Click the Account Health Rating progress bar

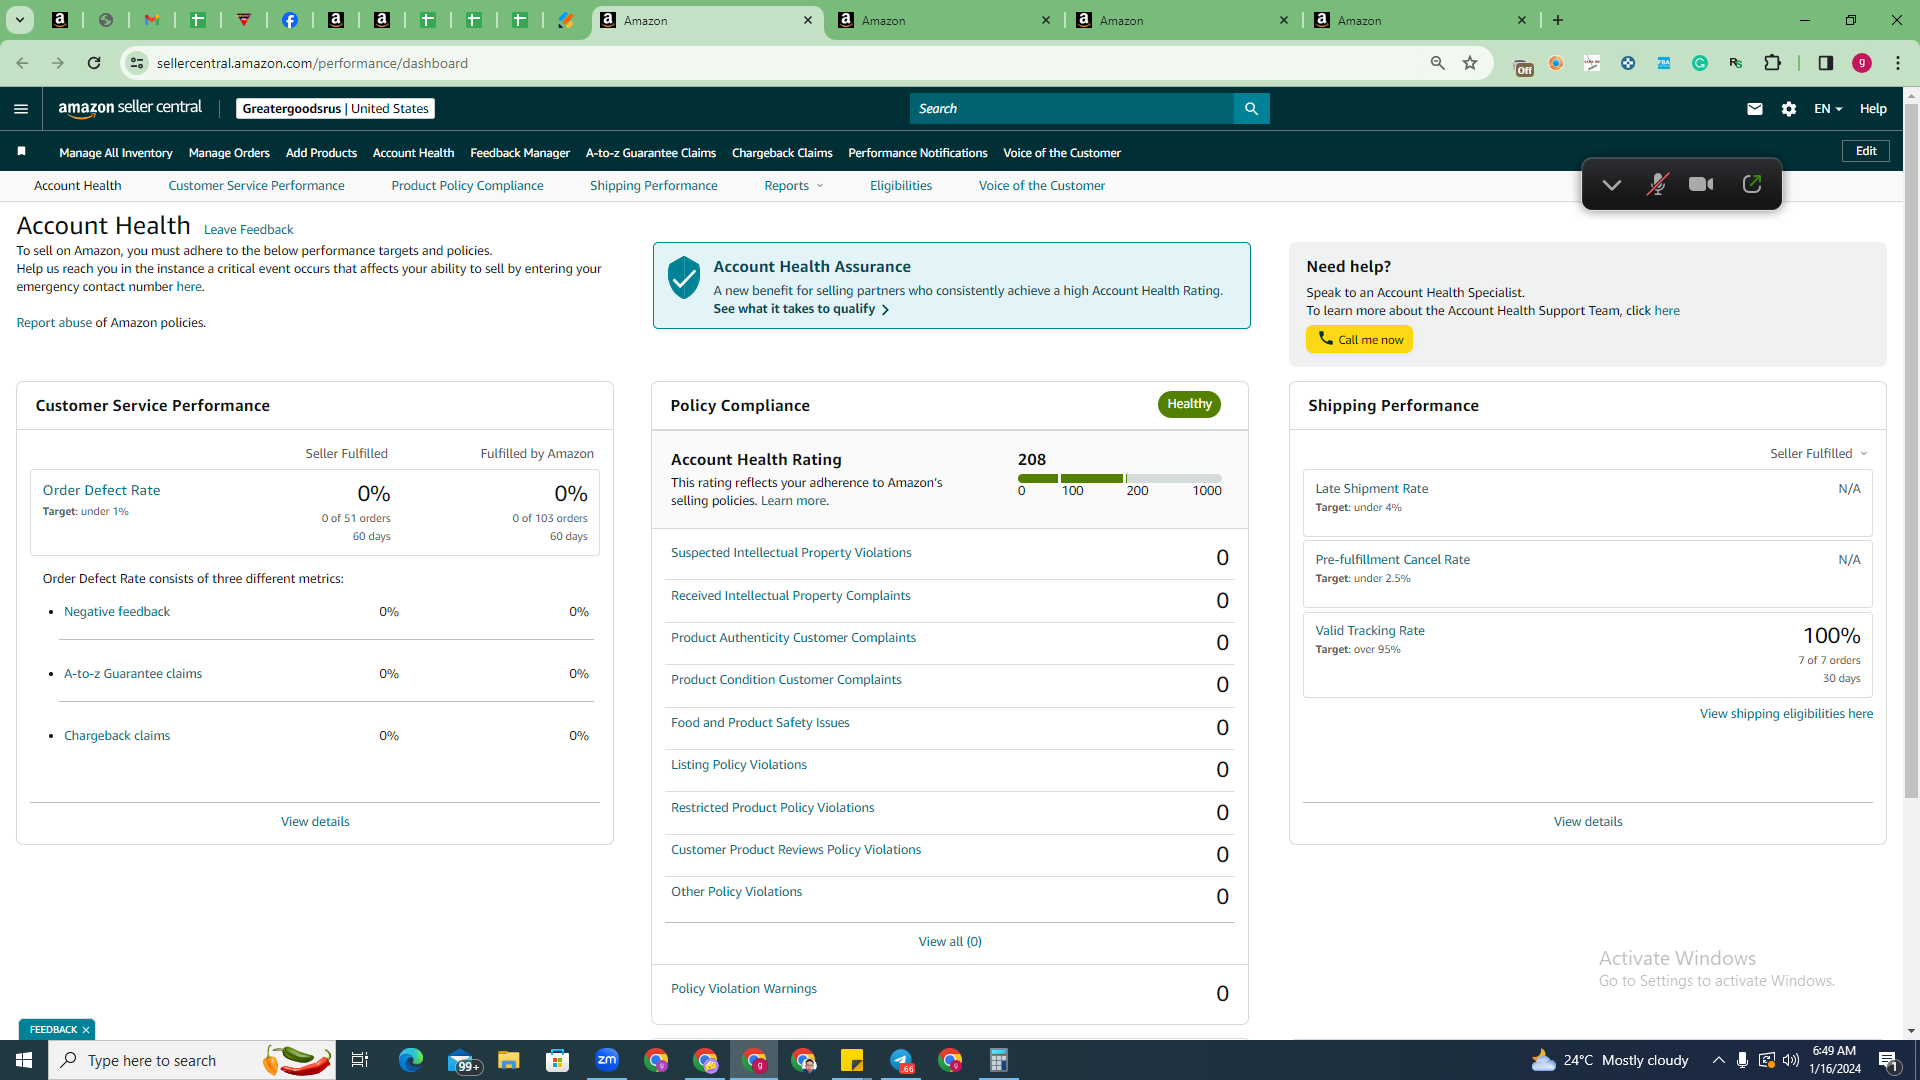[x=1119, y=478]
